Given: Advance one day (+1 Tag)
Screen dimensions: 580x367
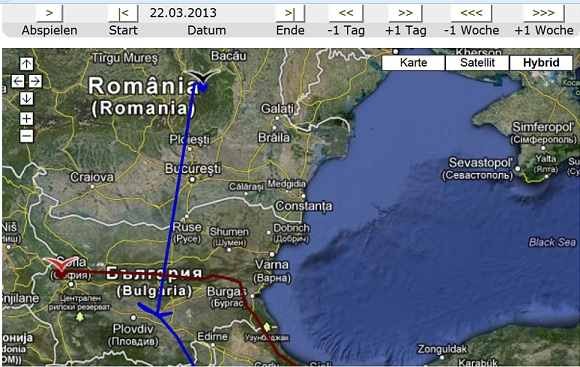Looking at the screenshot, I should pyautogui.click(x=405, y=13).
